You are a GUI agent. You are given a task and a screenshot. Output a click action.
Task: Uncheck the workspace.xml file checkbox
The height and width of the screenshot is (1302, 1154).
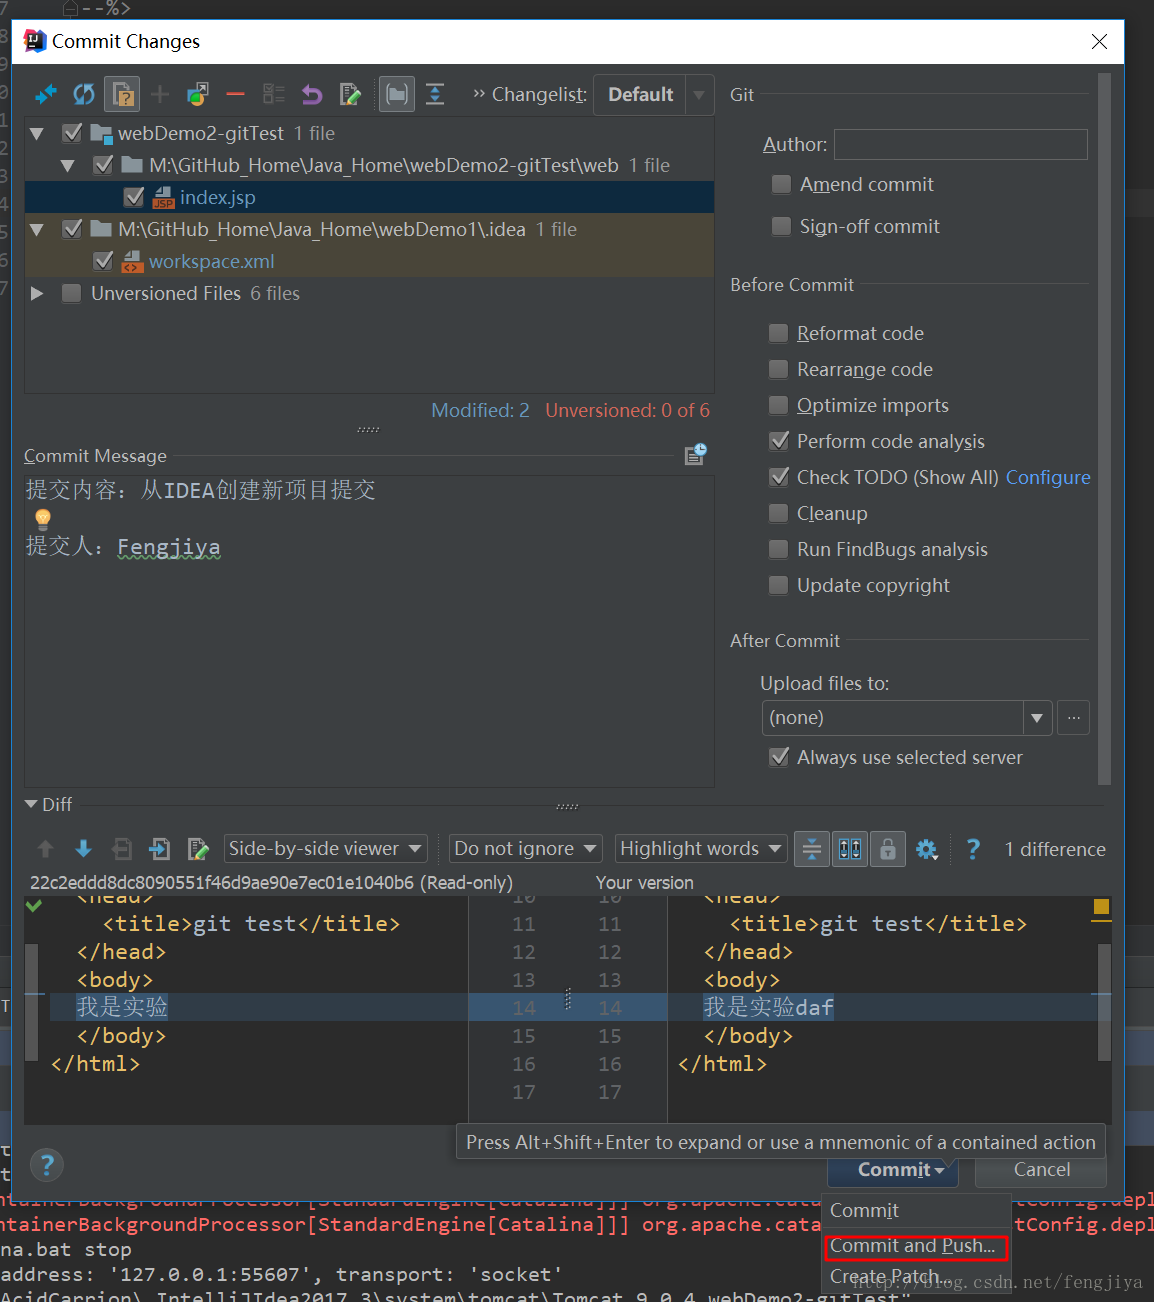coord(102,261)
